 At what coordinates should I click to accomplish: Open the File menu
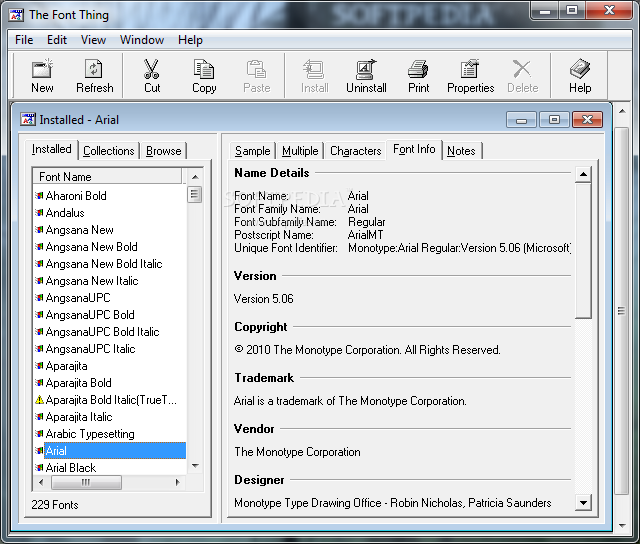click(x=24, y=40)
